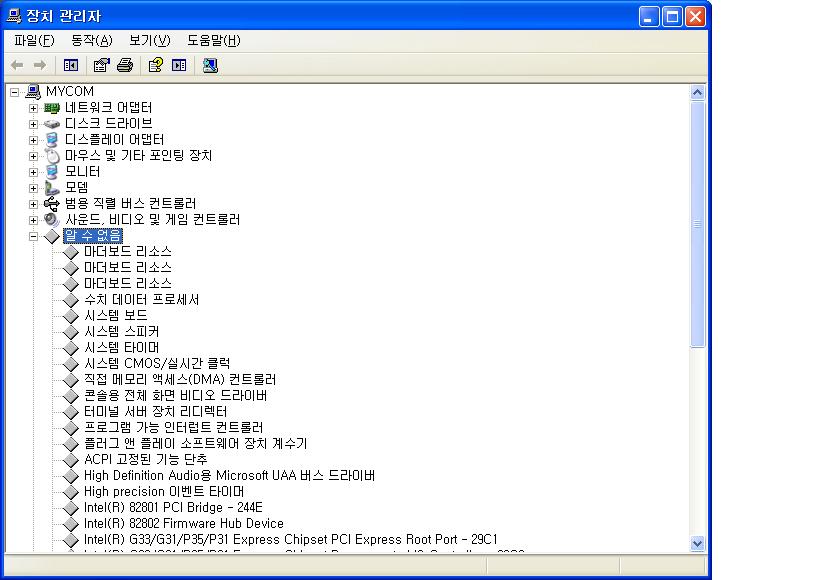Click the diamond icon beside 알 수 없음
This screenshot has width=840, height=580.
pyautogui.click(x=52, y=236)
